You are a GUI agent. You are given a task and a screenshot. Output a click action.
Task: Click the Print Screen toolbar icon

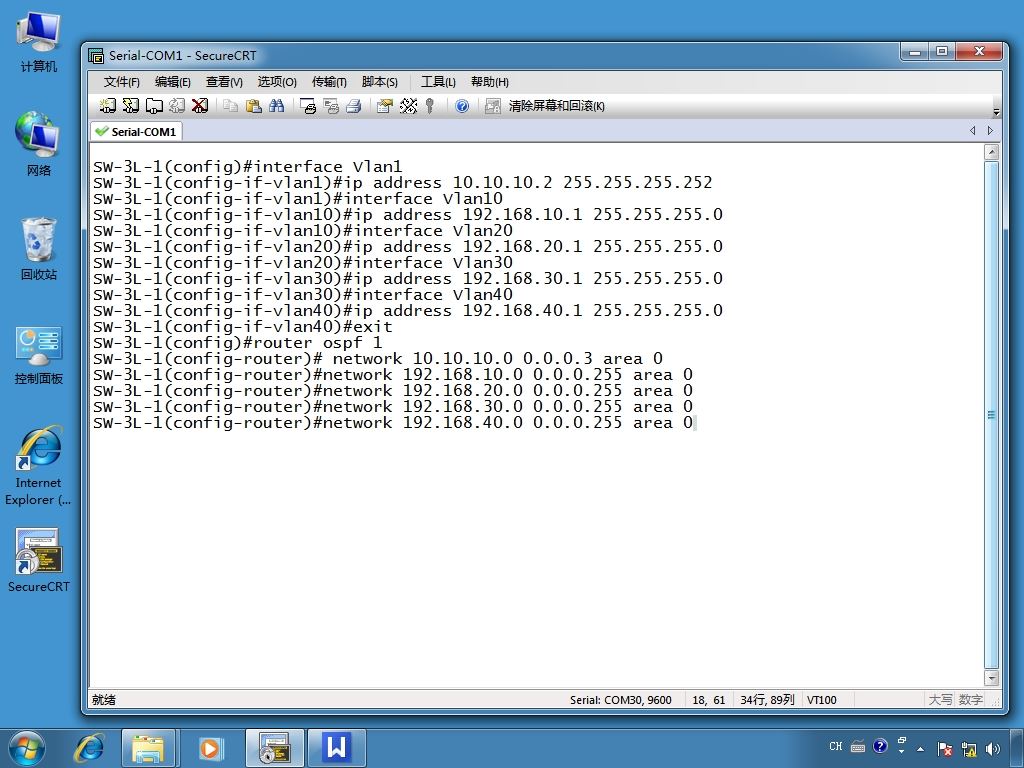[308, 106]
